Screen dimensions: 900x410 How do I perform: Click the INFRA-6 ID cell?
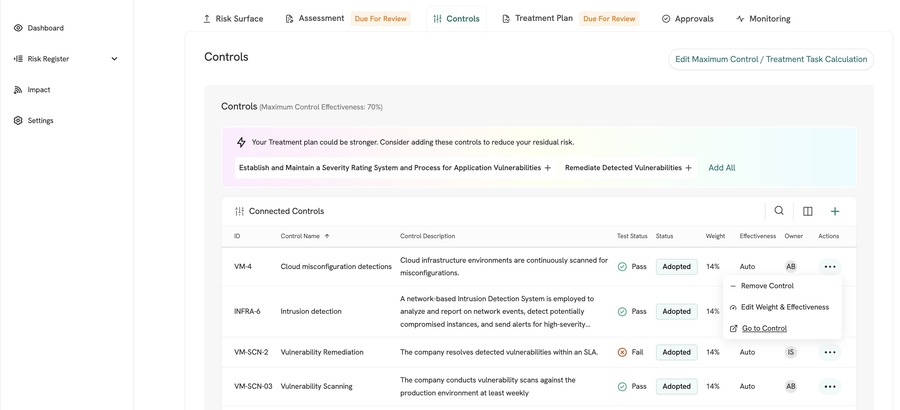tap(247, 311)
